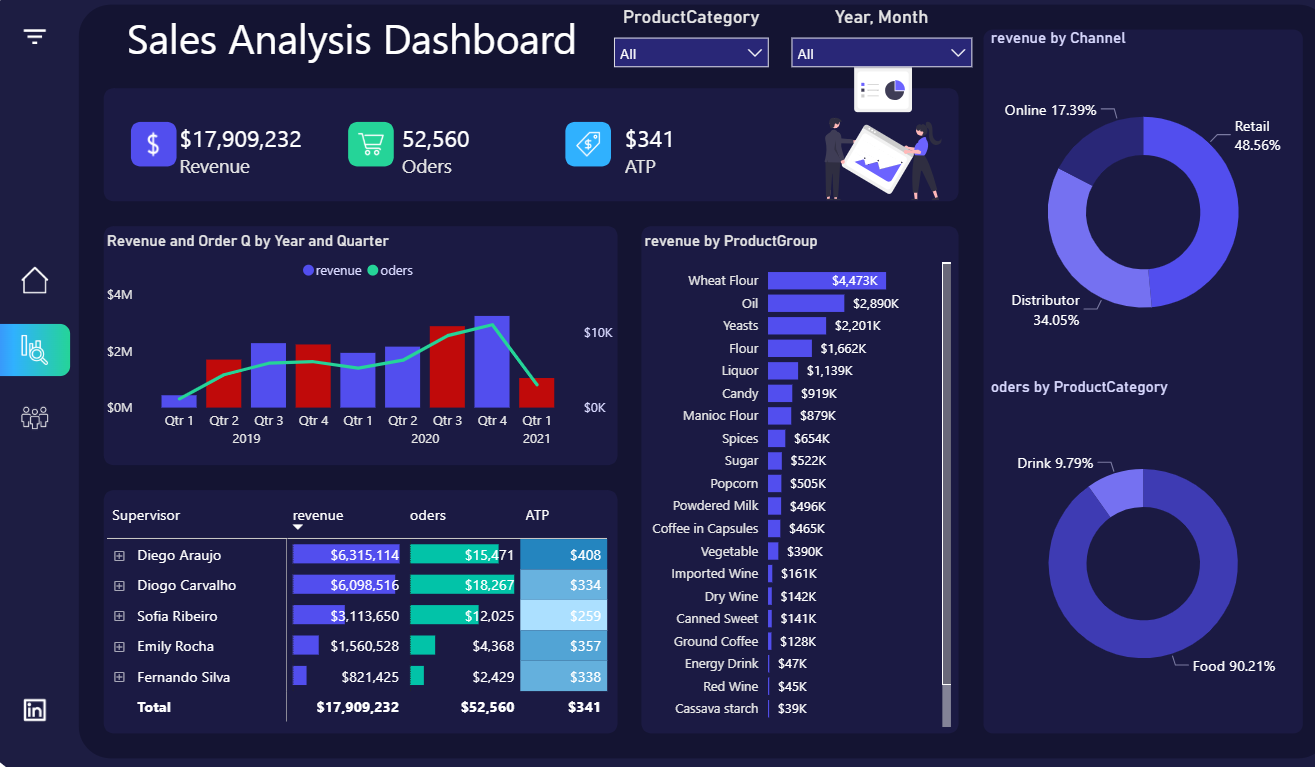Open the ProductCategory dropdown
The image size is (1315, 767).
691,53
